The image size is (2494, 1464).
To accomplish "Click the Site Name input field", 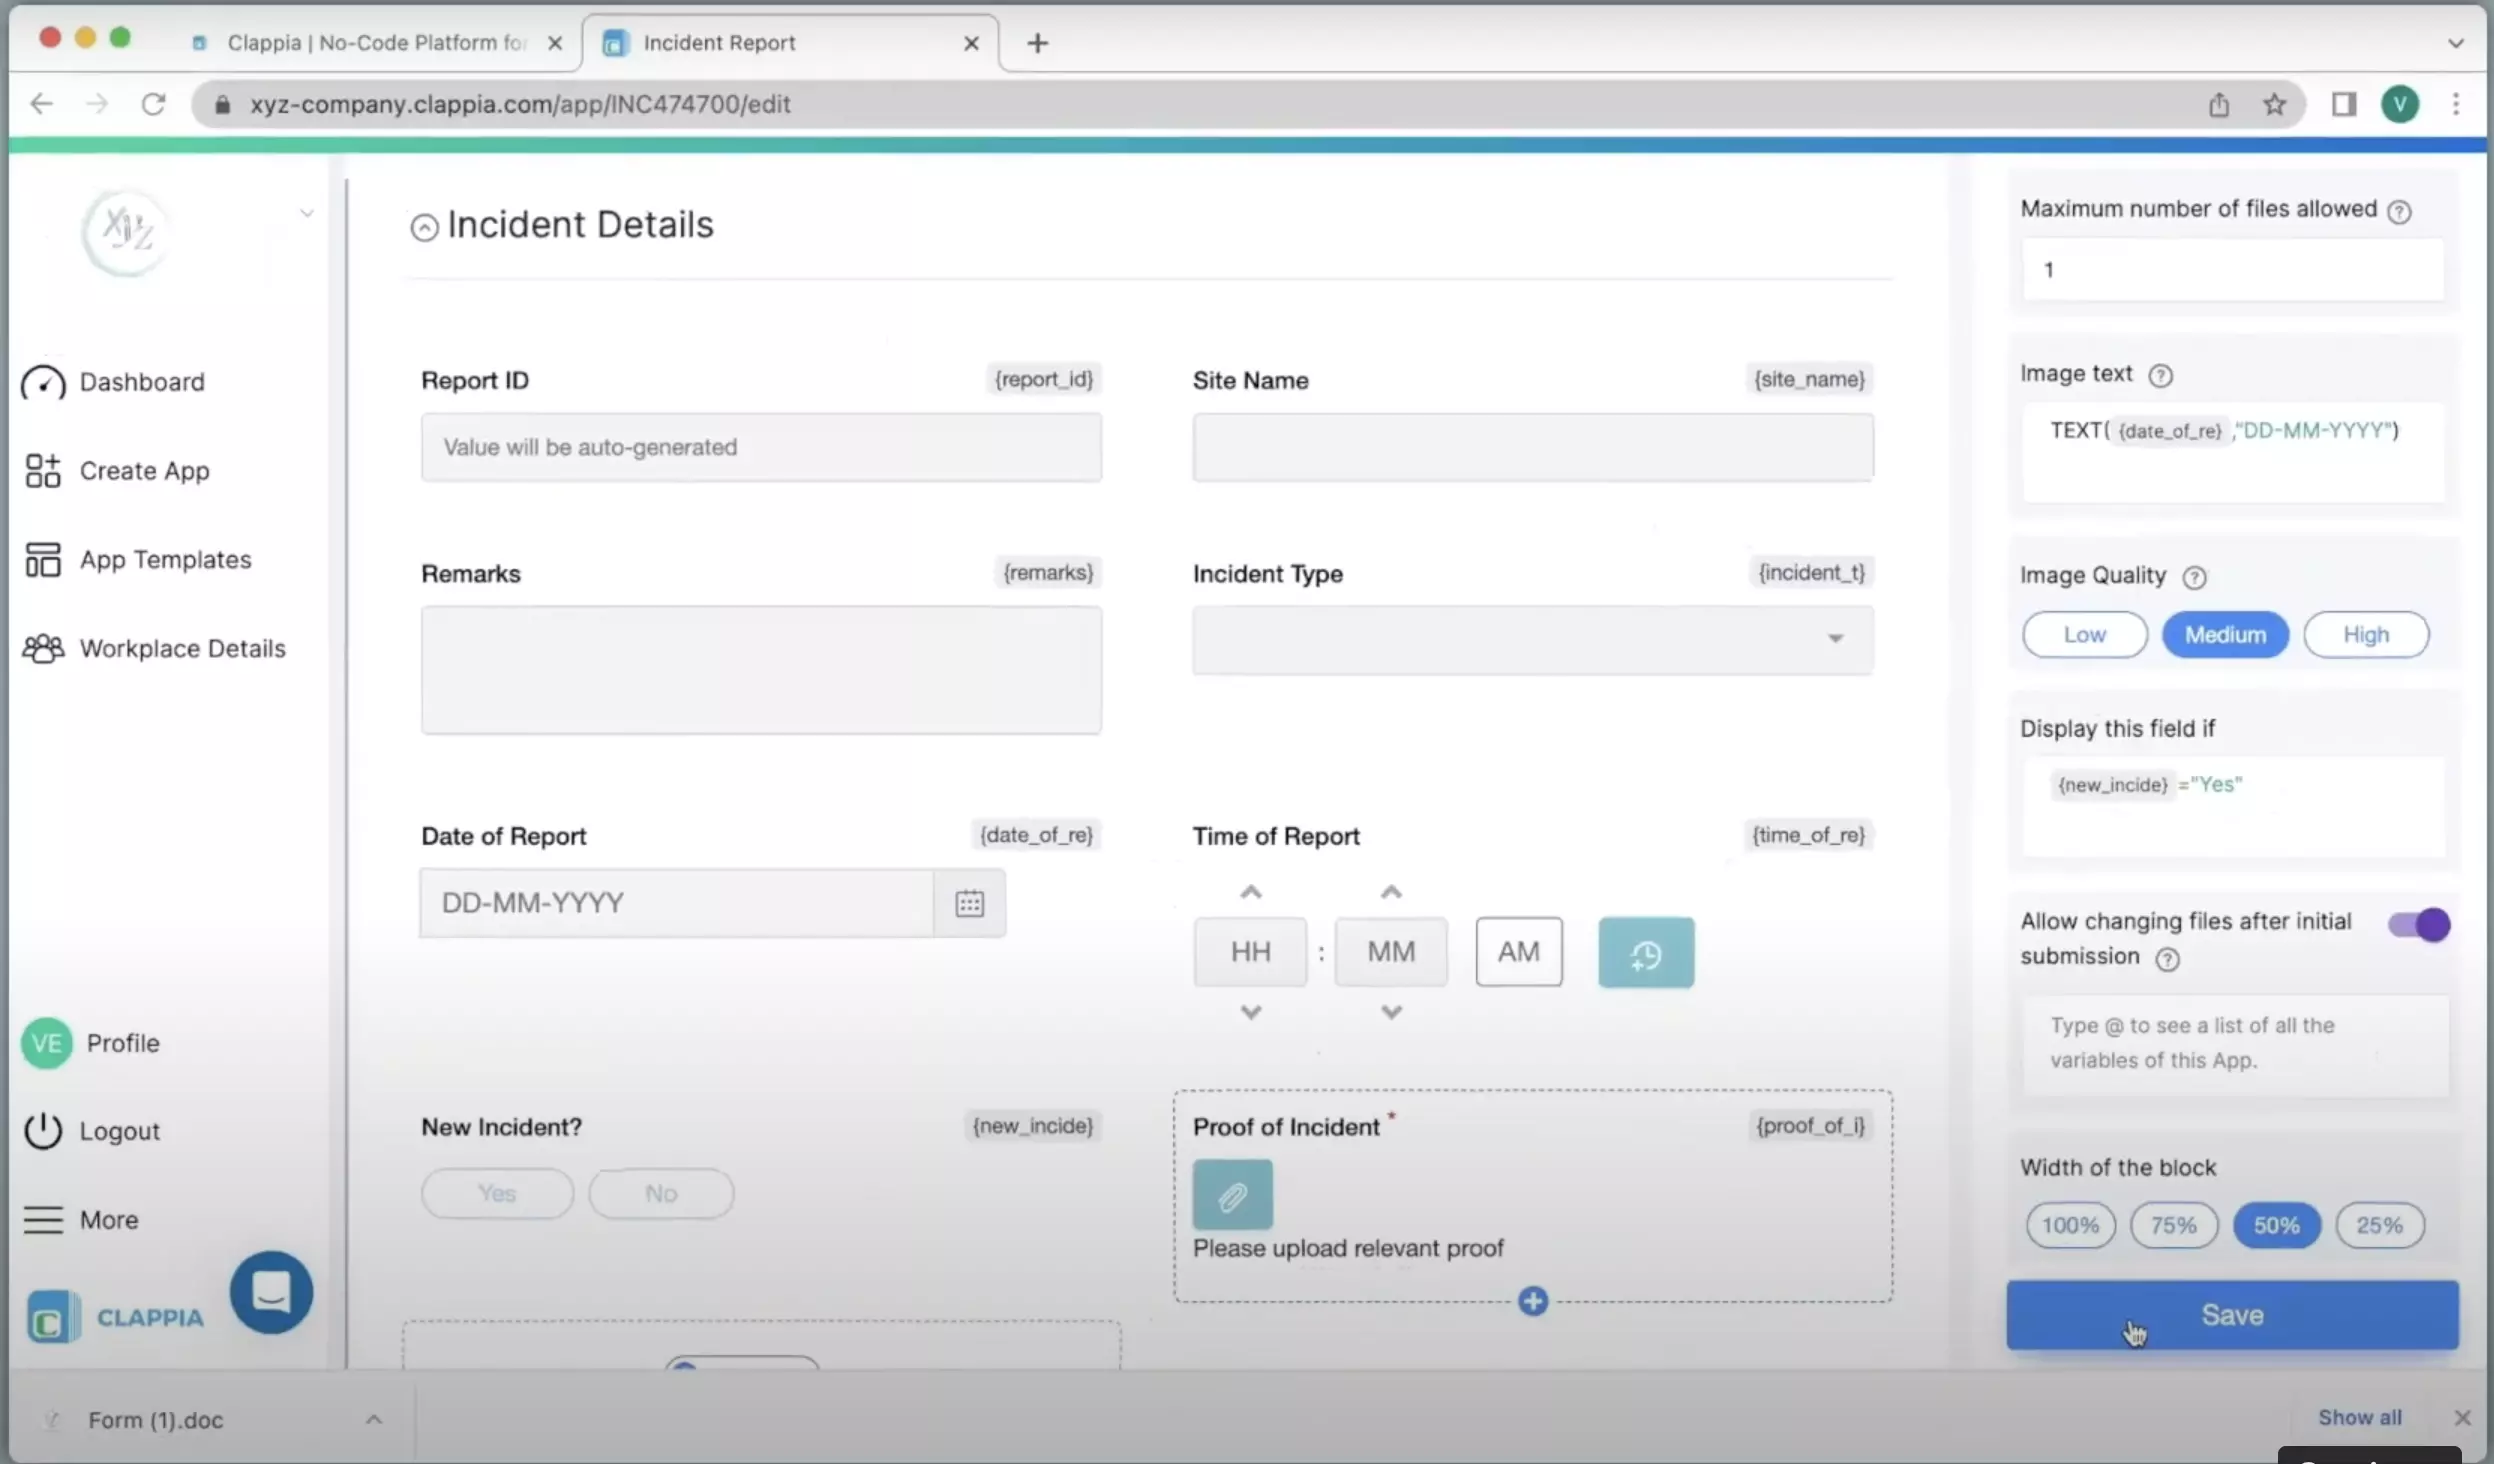I will (x=1532, y=447).
